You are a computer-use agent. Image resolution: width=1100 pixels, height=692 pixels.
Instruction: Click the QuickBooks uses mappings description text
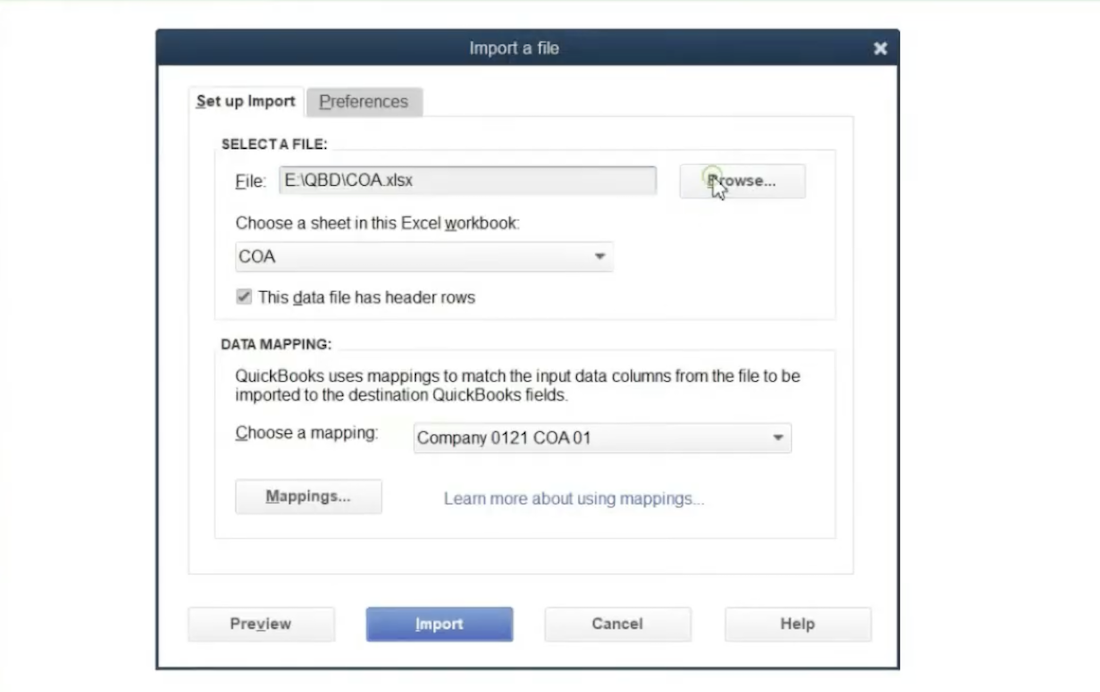tap(518, 385)
